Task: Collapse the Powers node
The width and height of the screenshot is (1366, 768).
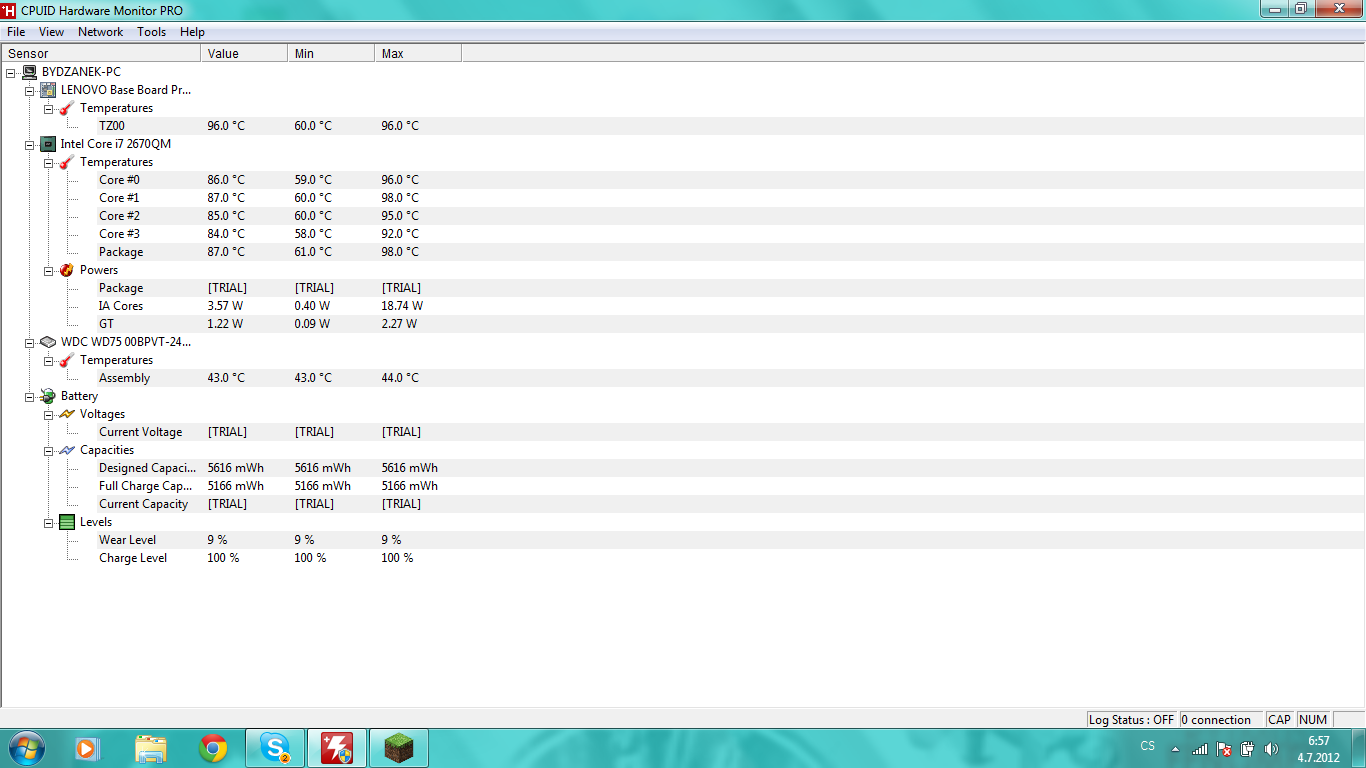Action: (x=49, y=270)
